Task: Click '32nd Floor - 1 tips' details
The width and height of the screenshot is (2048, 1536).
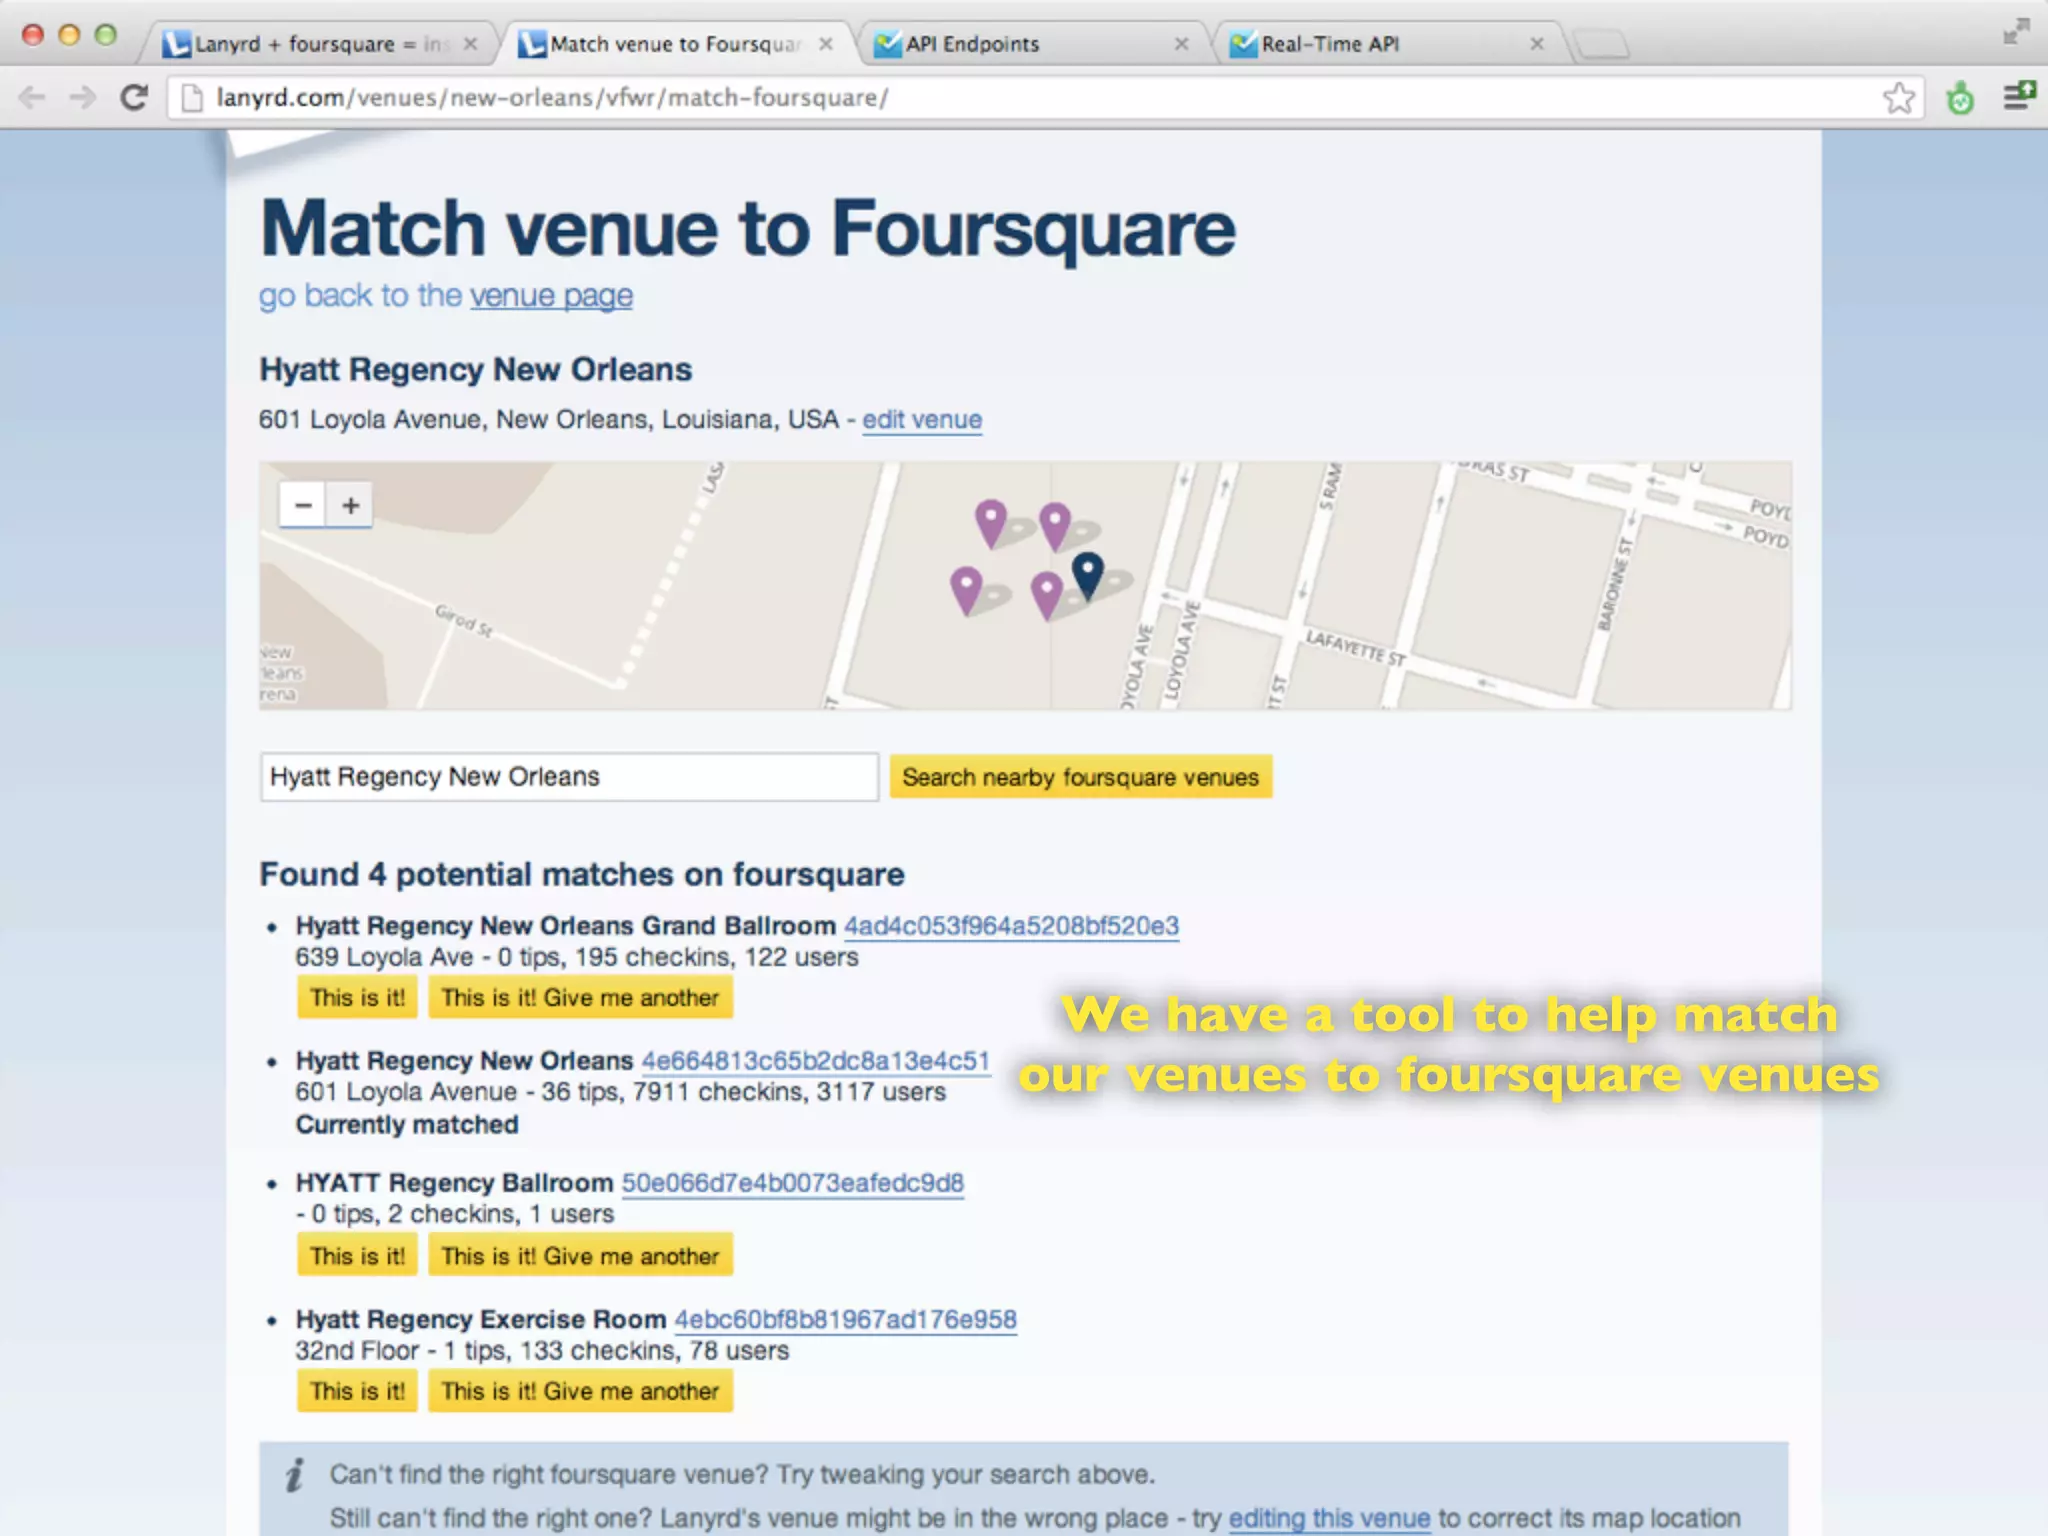Action: 542,1351
